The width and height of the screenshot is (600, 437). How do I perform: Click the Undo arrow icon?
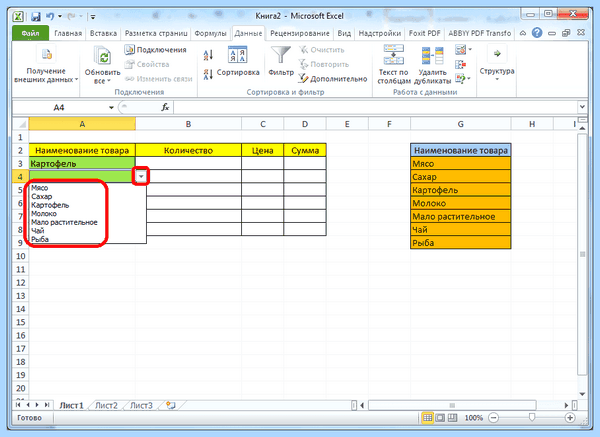click(50, 16)
